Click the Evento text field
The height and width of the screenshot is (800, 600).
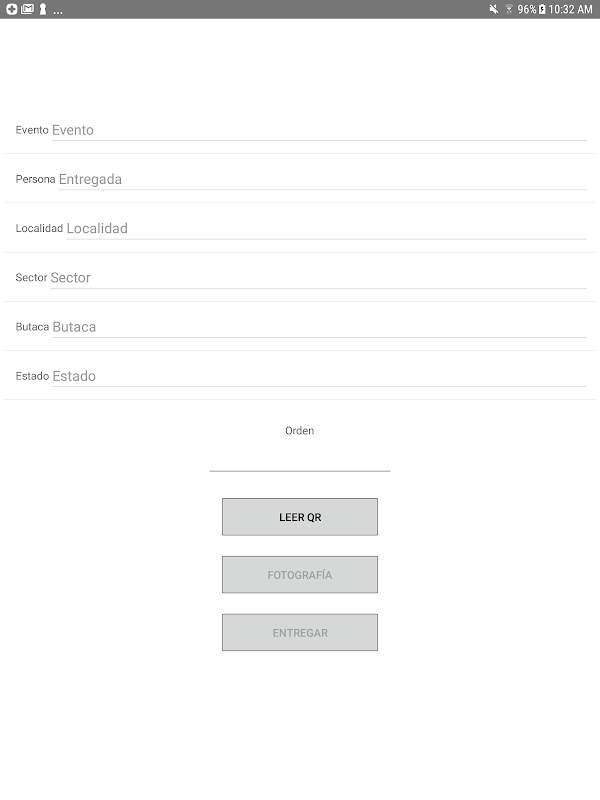318,130
